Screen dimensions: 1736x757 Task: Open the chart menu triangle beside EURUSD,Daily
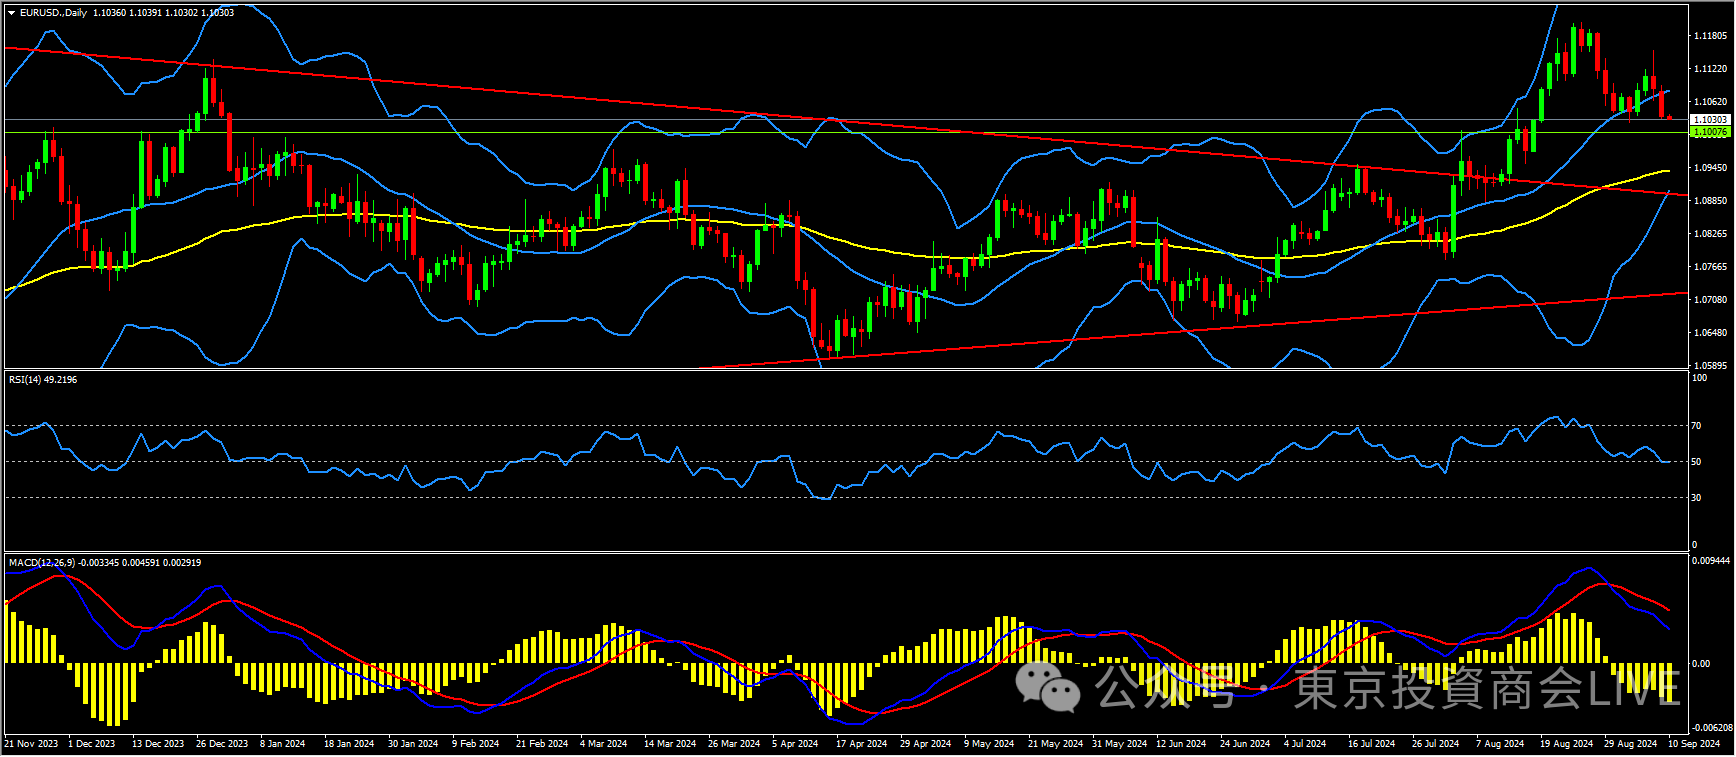point(11,13)
